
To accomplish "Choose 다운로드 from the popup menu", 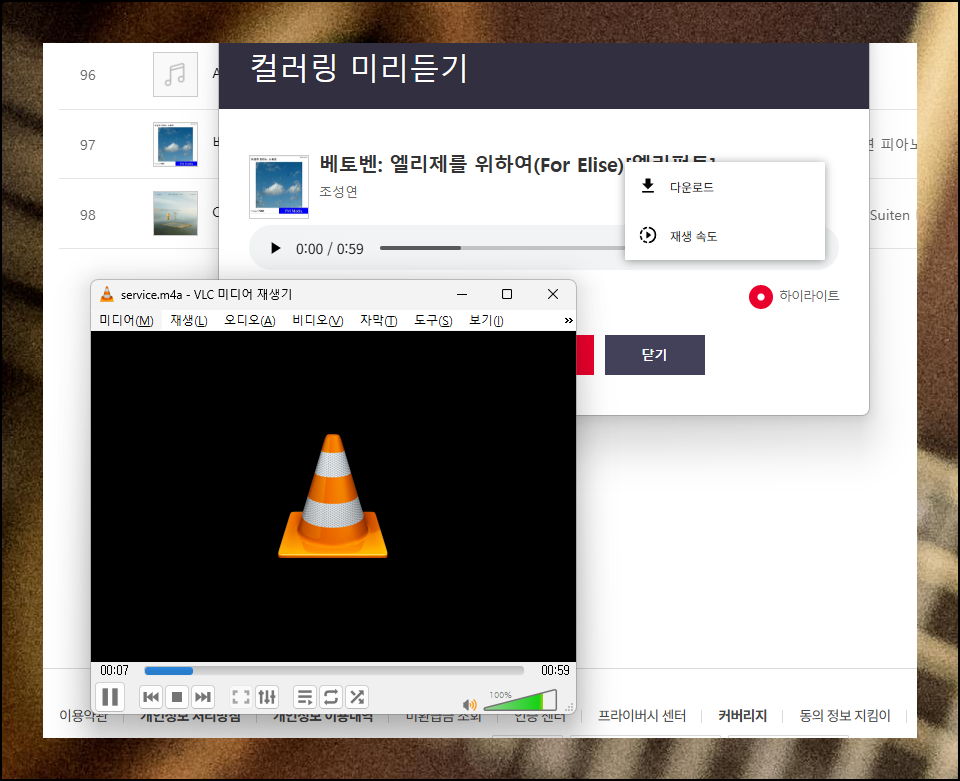I will point(725,187).
